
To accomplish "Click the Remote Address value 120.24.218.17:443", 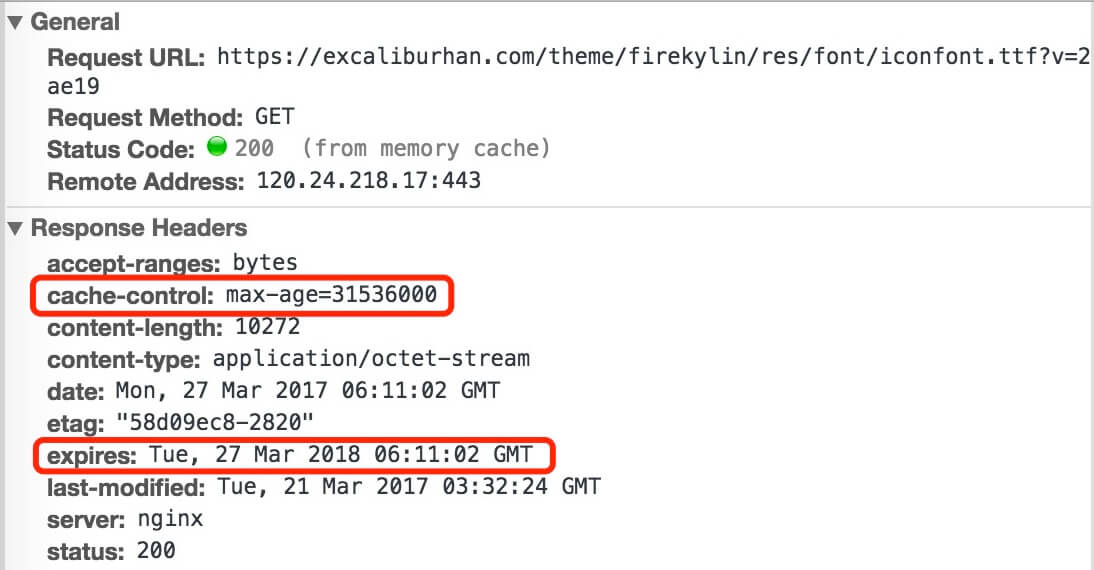I will click(x=369, y=181).
